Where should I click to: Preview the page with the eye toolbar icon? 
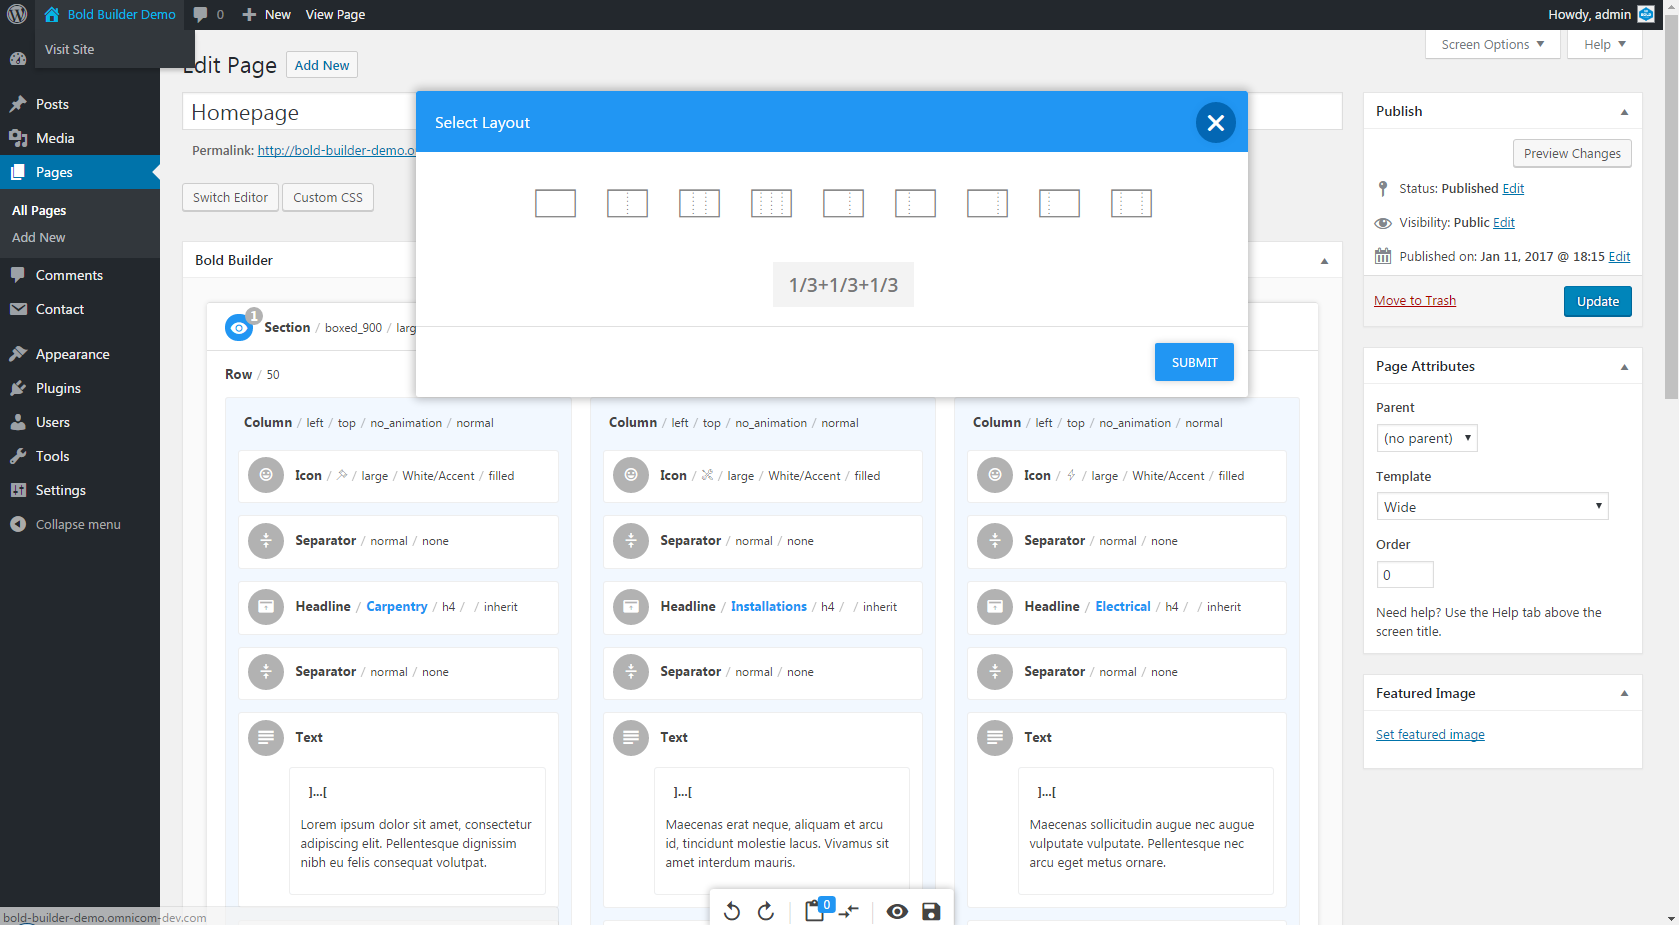tap(897, 911)
